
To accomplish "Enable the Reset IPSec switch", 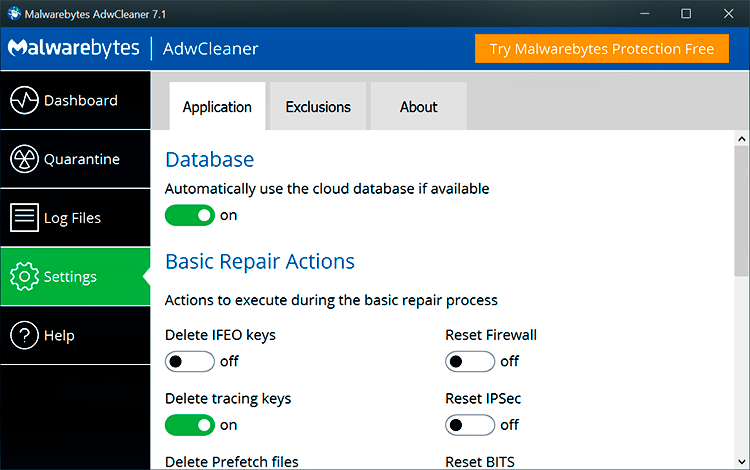I will click(470, 425).
